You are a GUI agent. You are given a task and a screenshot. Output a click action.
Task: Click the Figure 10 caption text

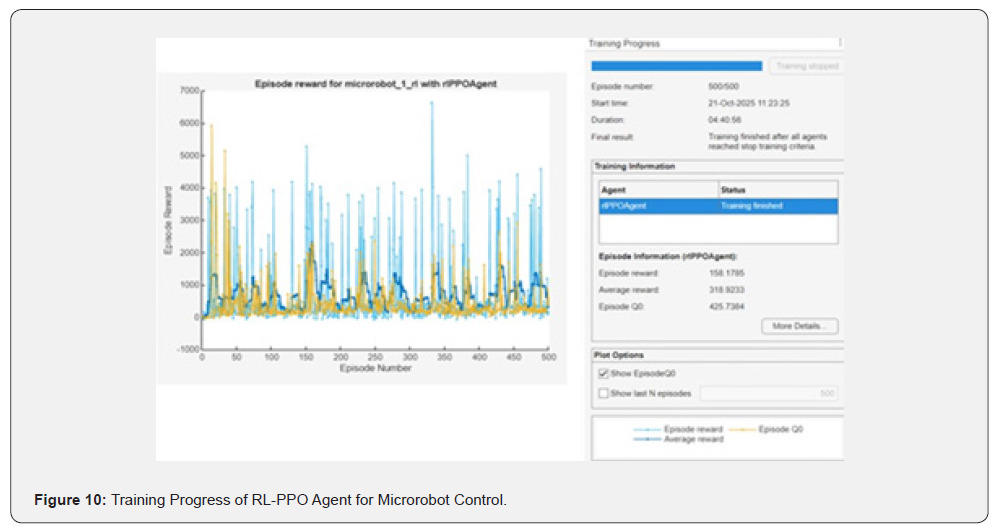coord(270,500)
